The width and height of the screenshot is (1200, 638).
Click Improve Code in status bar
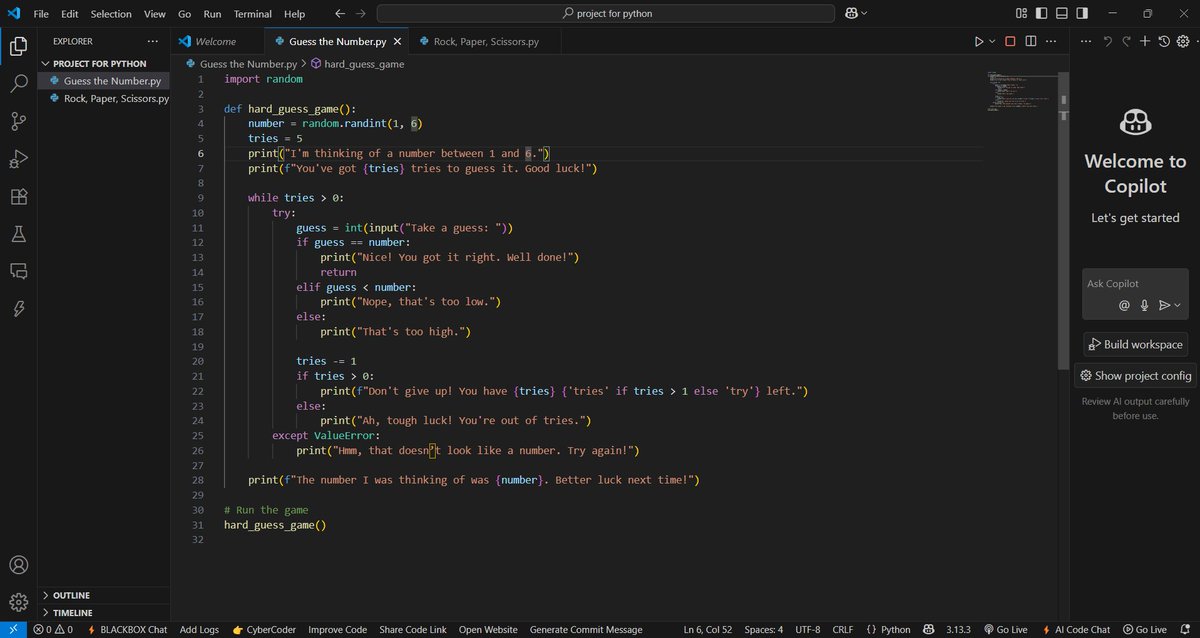[x=337, y=630]
